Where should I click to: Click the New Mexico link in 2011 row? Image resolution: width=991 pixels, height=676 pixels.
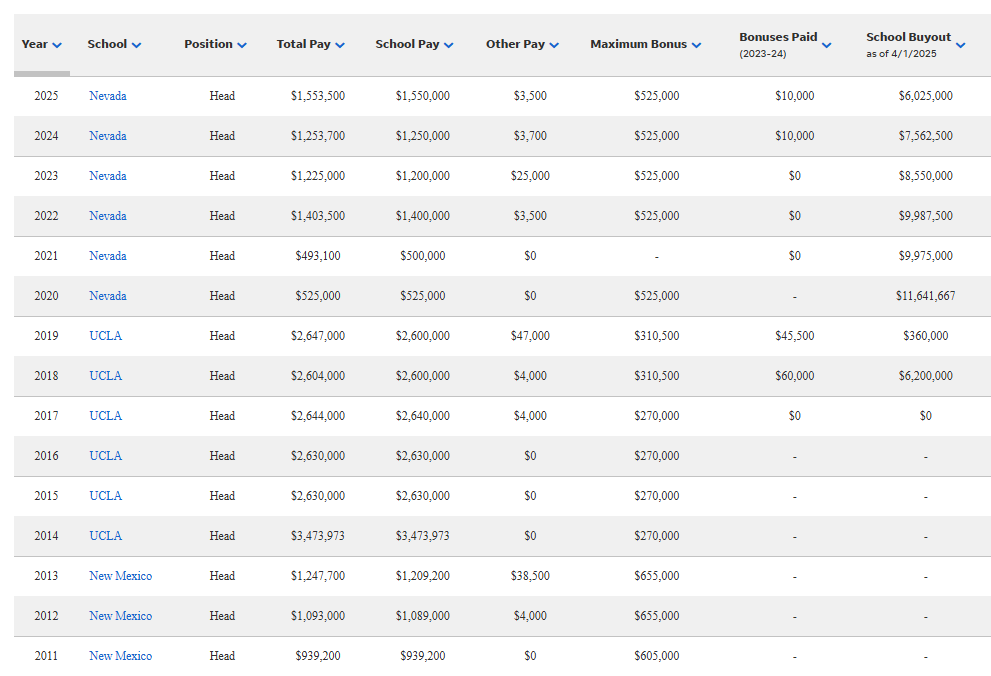pos(120,656)
